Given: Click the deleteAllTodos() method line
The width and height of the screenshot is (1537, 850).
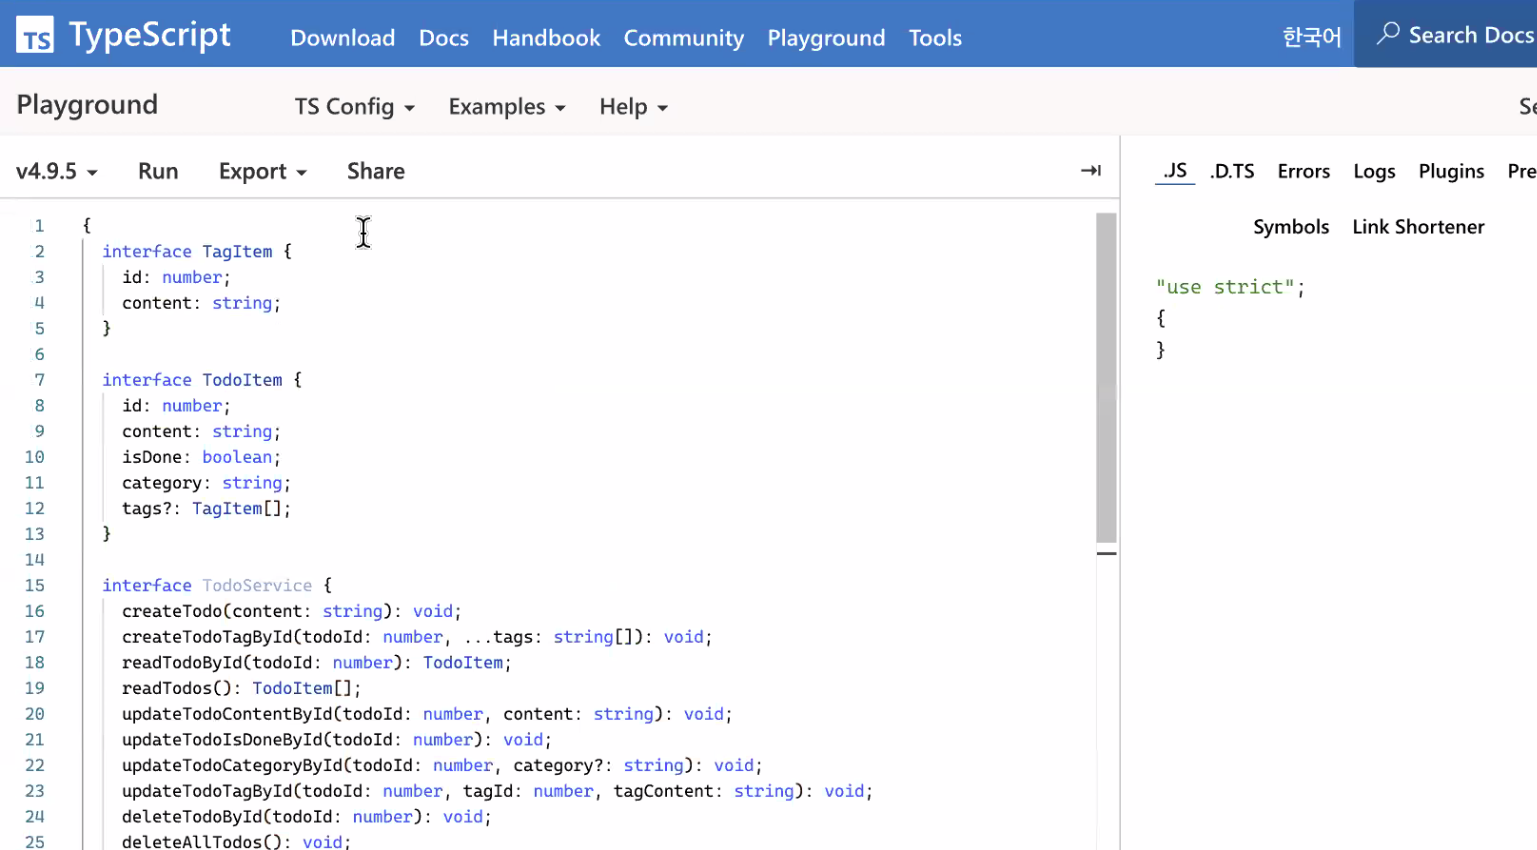Looking at the screenshot, I should pyautogui.click(x=236, y=841).
